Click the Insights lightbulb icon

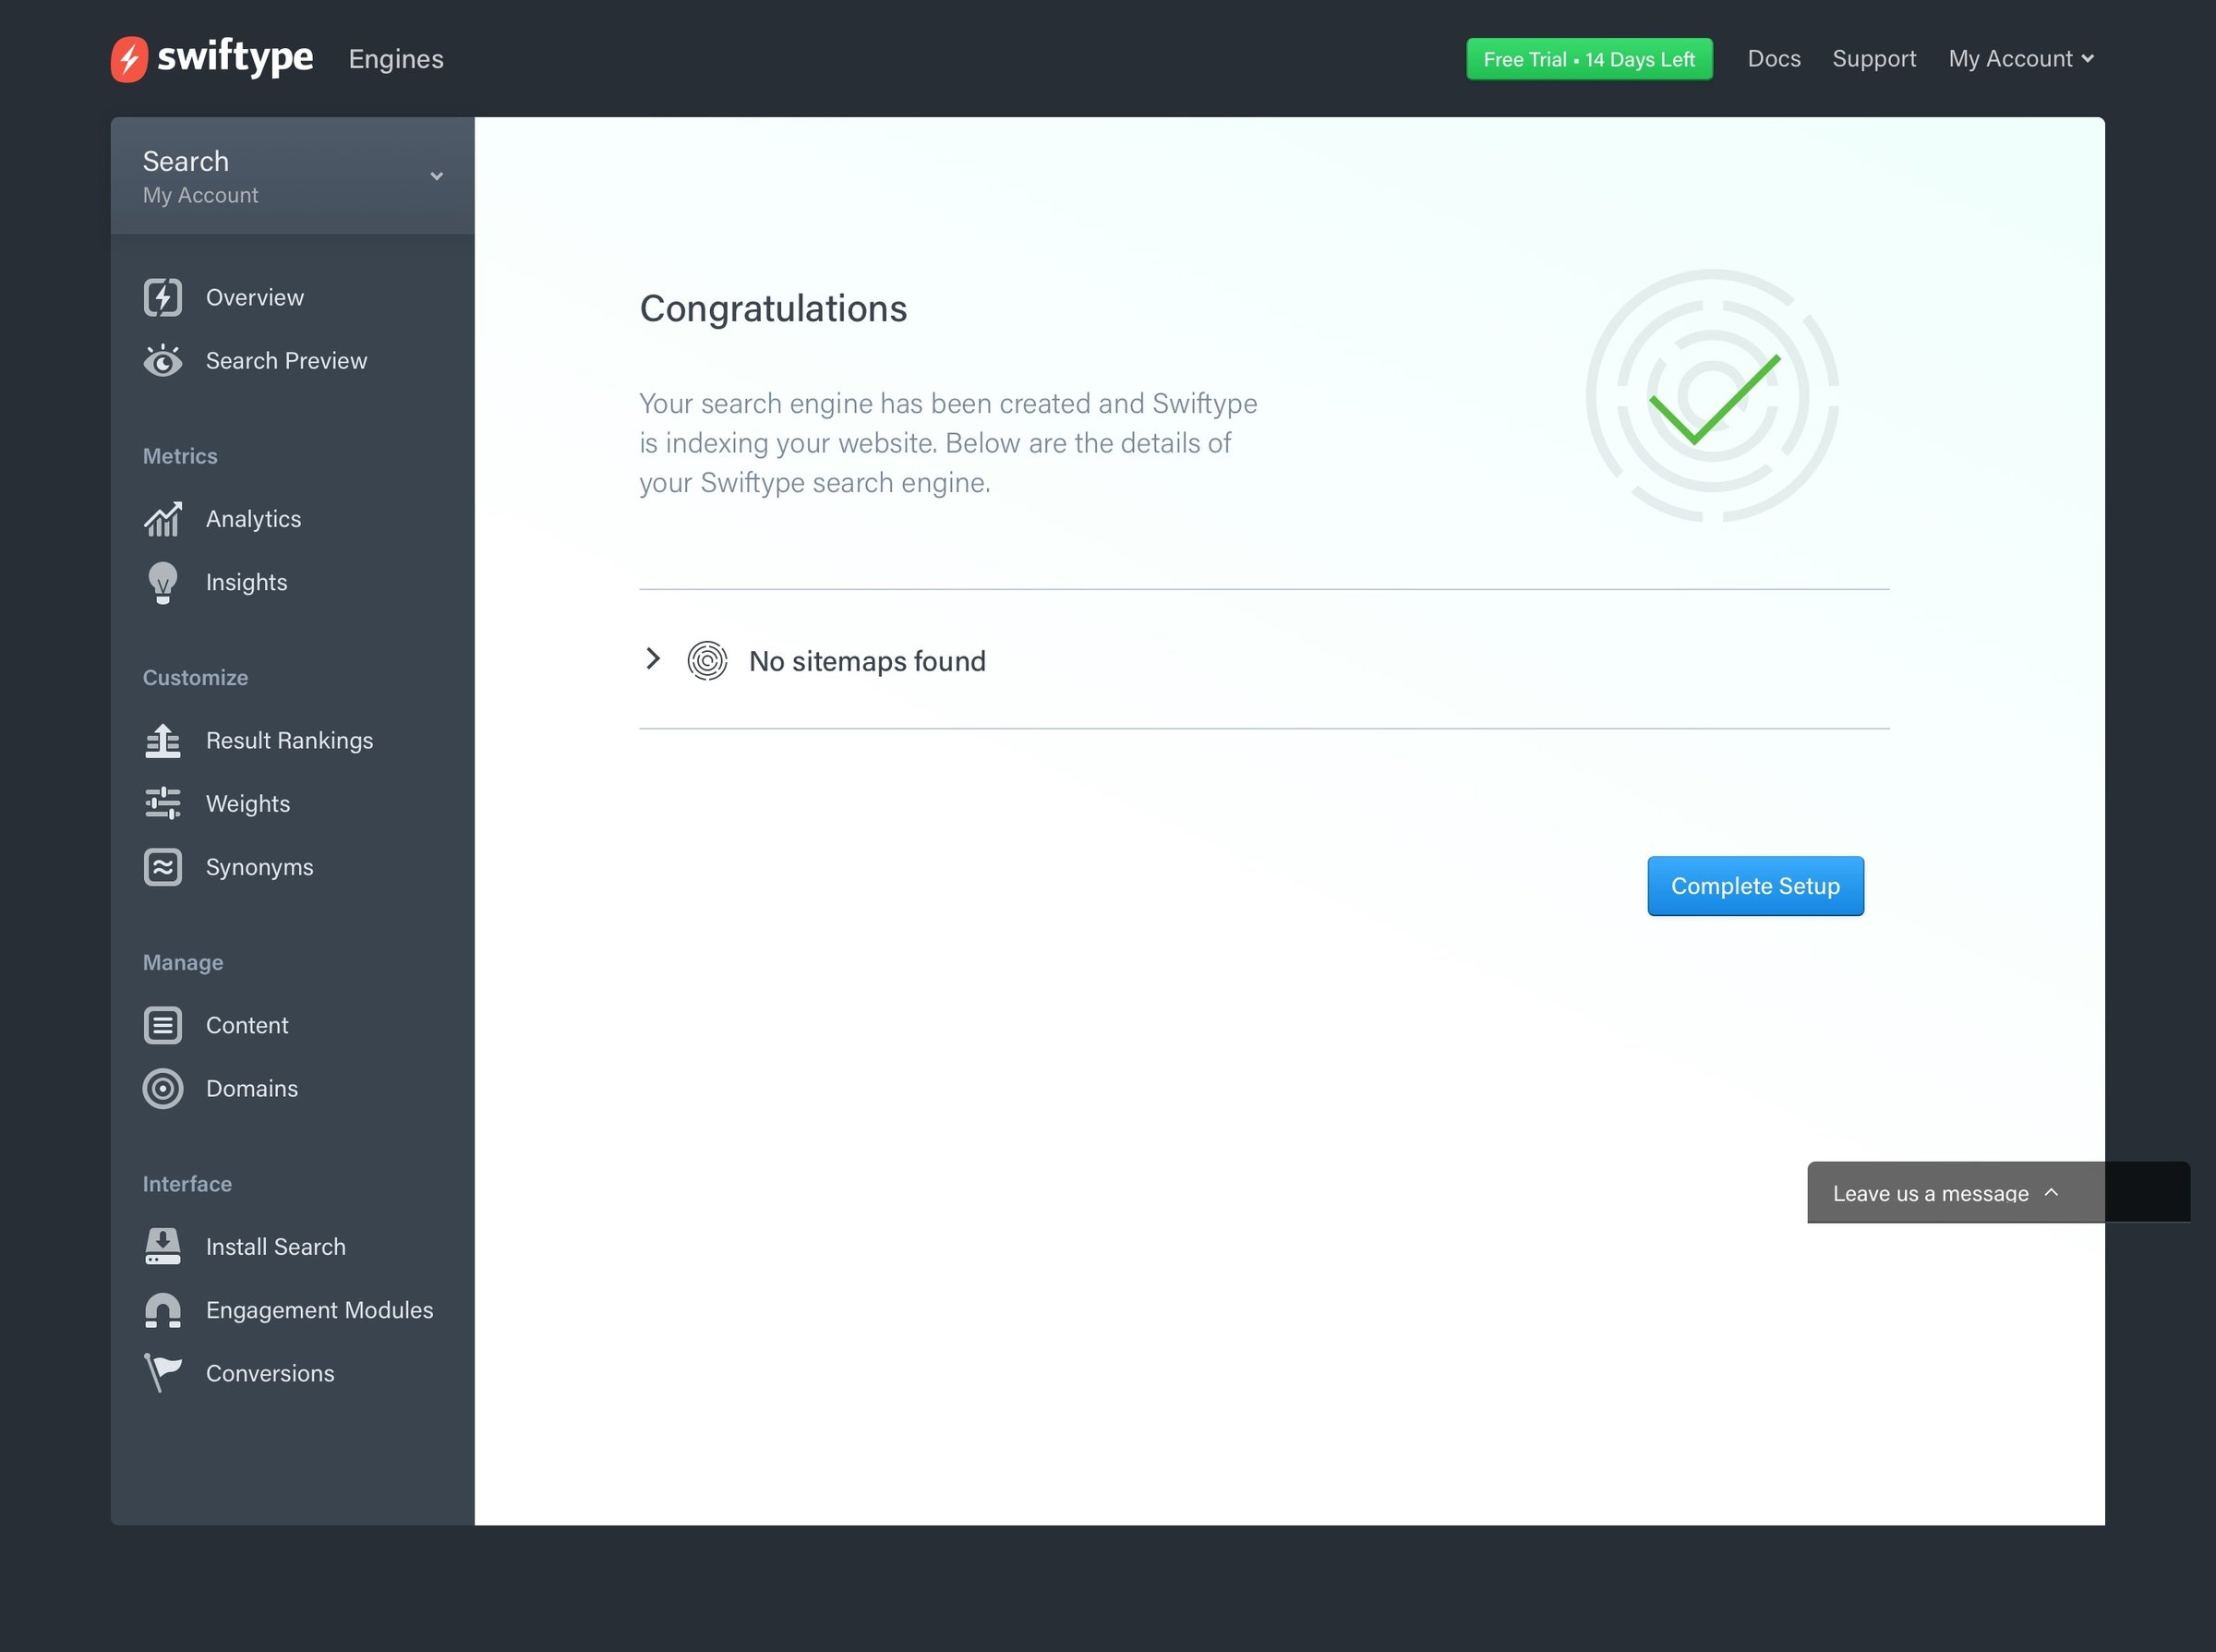click(x=163, y=583)
